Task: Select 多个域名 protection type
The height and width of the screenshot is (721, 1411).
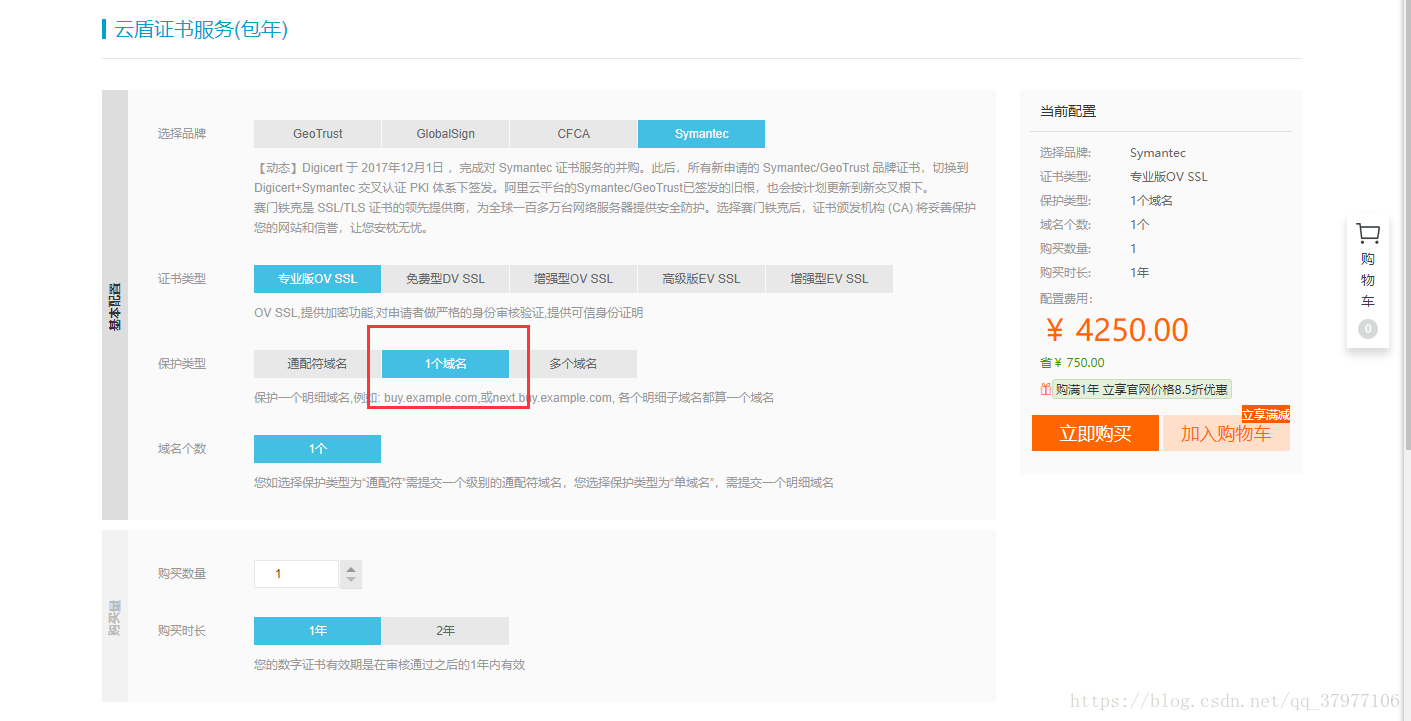Action: 573,364
